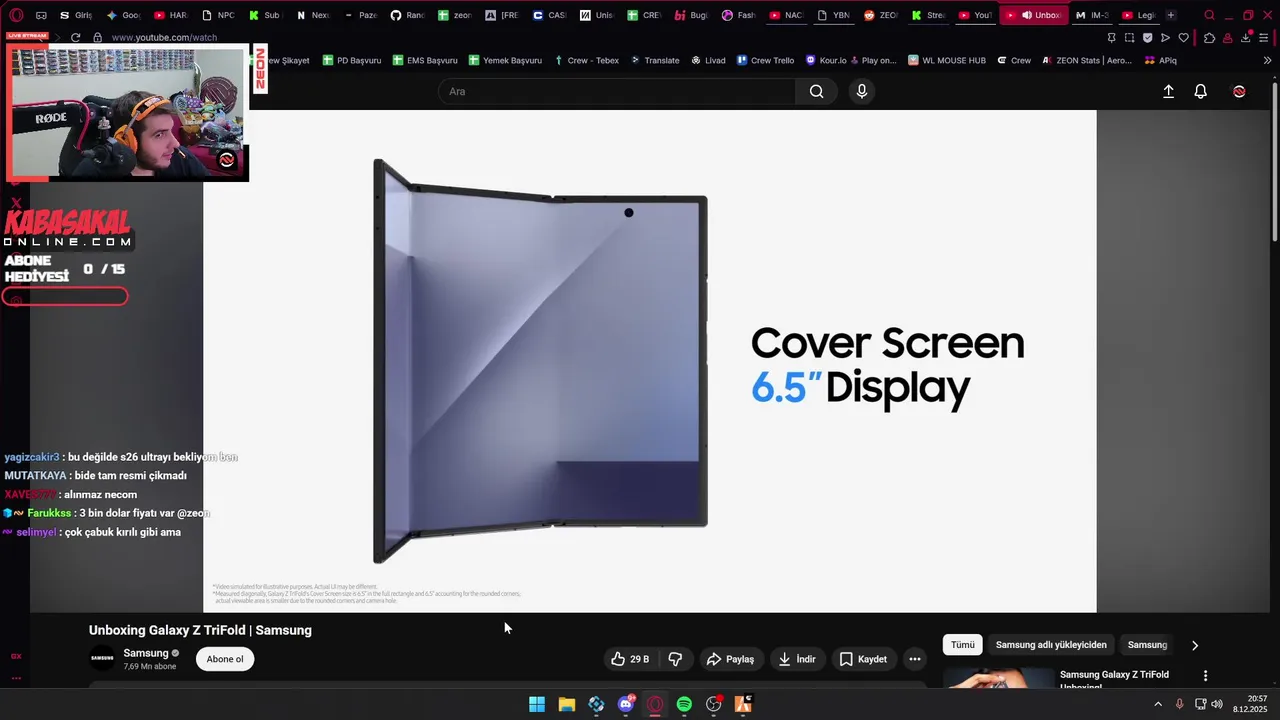The height and width of the screenshot is (720, 1280).
Task: Open the YouTube account avatar menu
Action: tap(1239, 91)
